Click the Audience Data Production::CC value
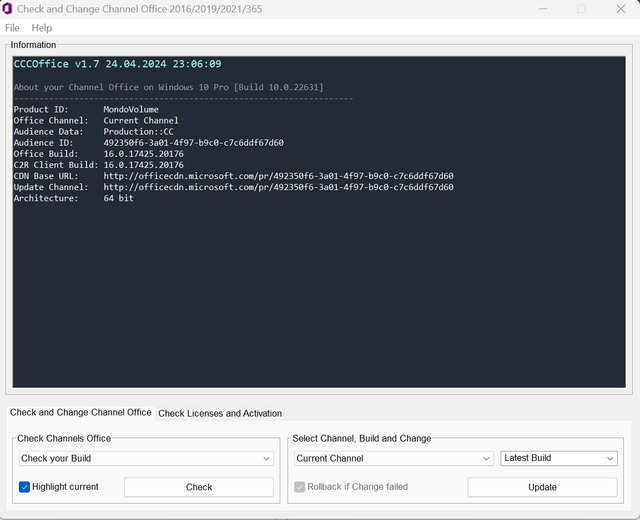The width and height of the screenshot is (640, 520). pos(138,131)
